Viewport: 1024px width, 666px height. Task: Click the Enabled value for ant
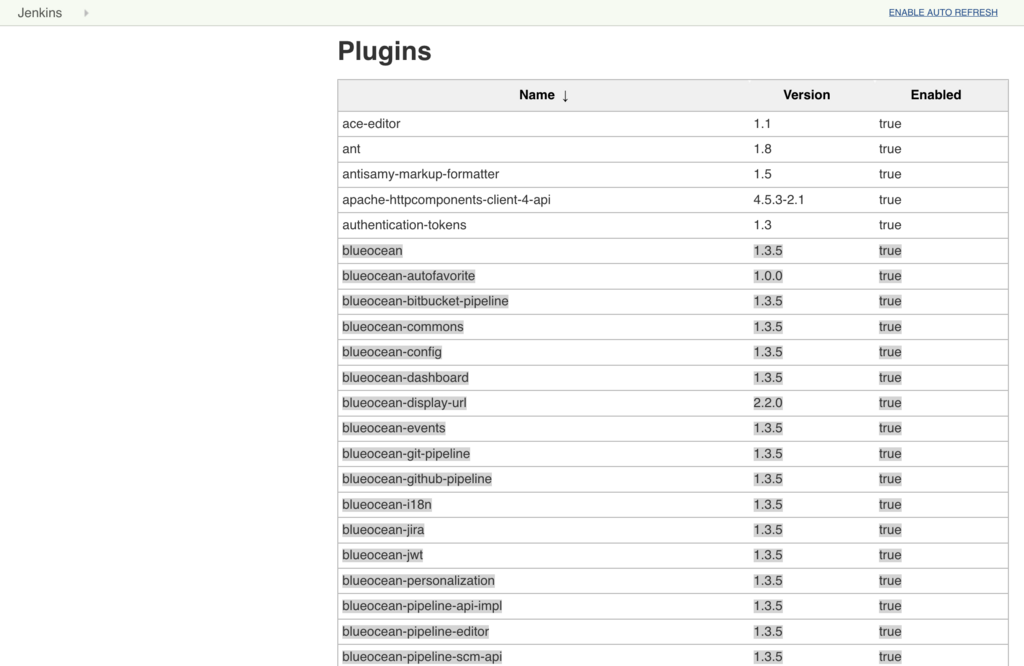point(889,149)
